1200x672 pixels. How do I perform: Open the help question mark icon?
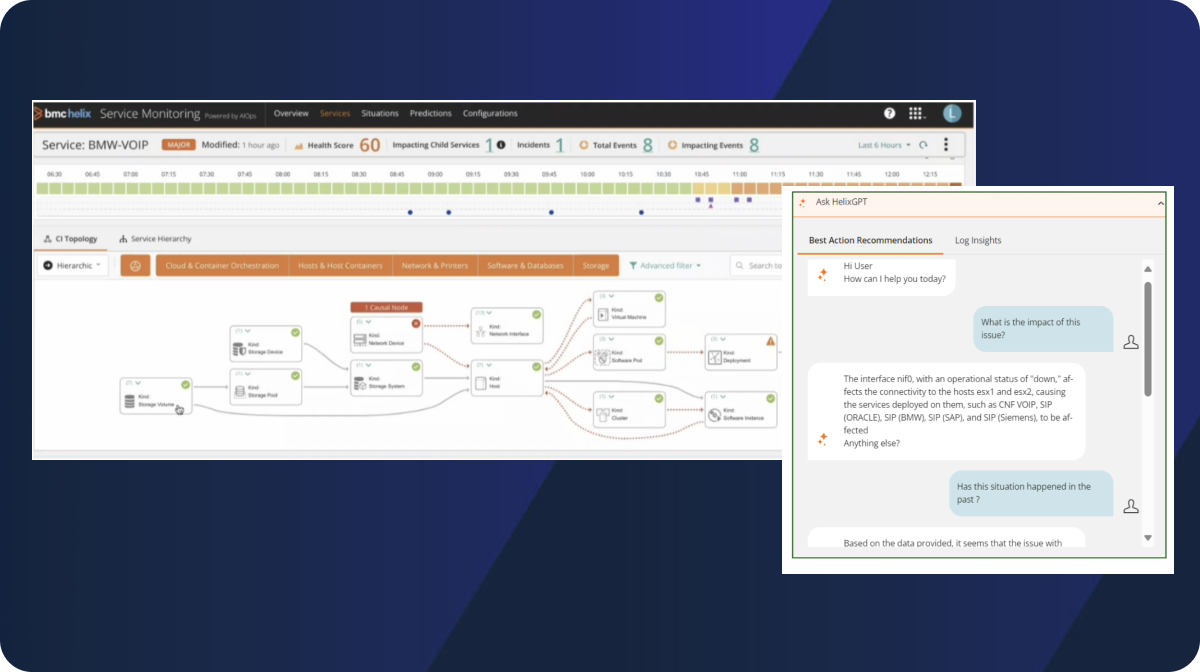tap(889, 114)
